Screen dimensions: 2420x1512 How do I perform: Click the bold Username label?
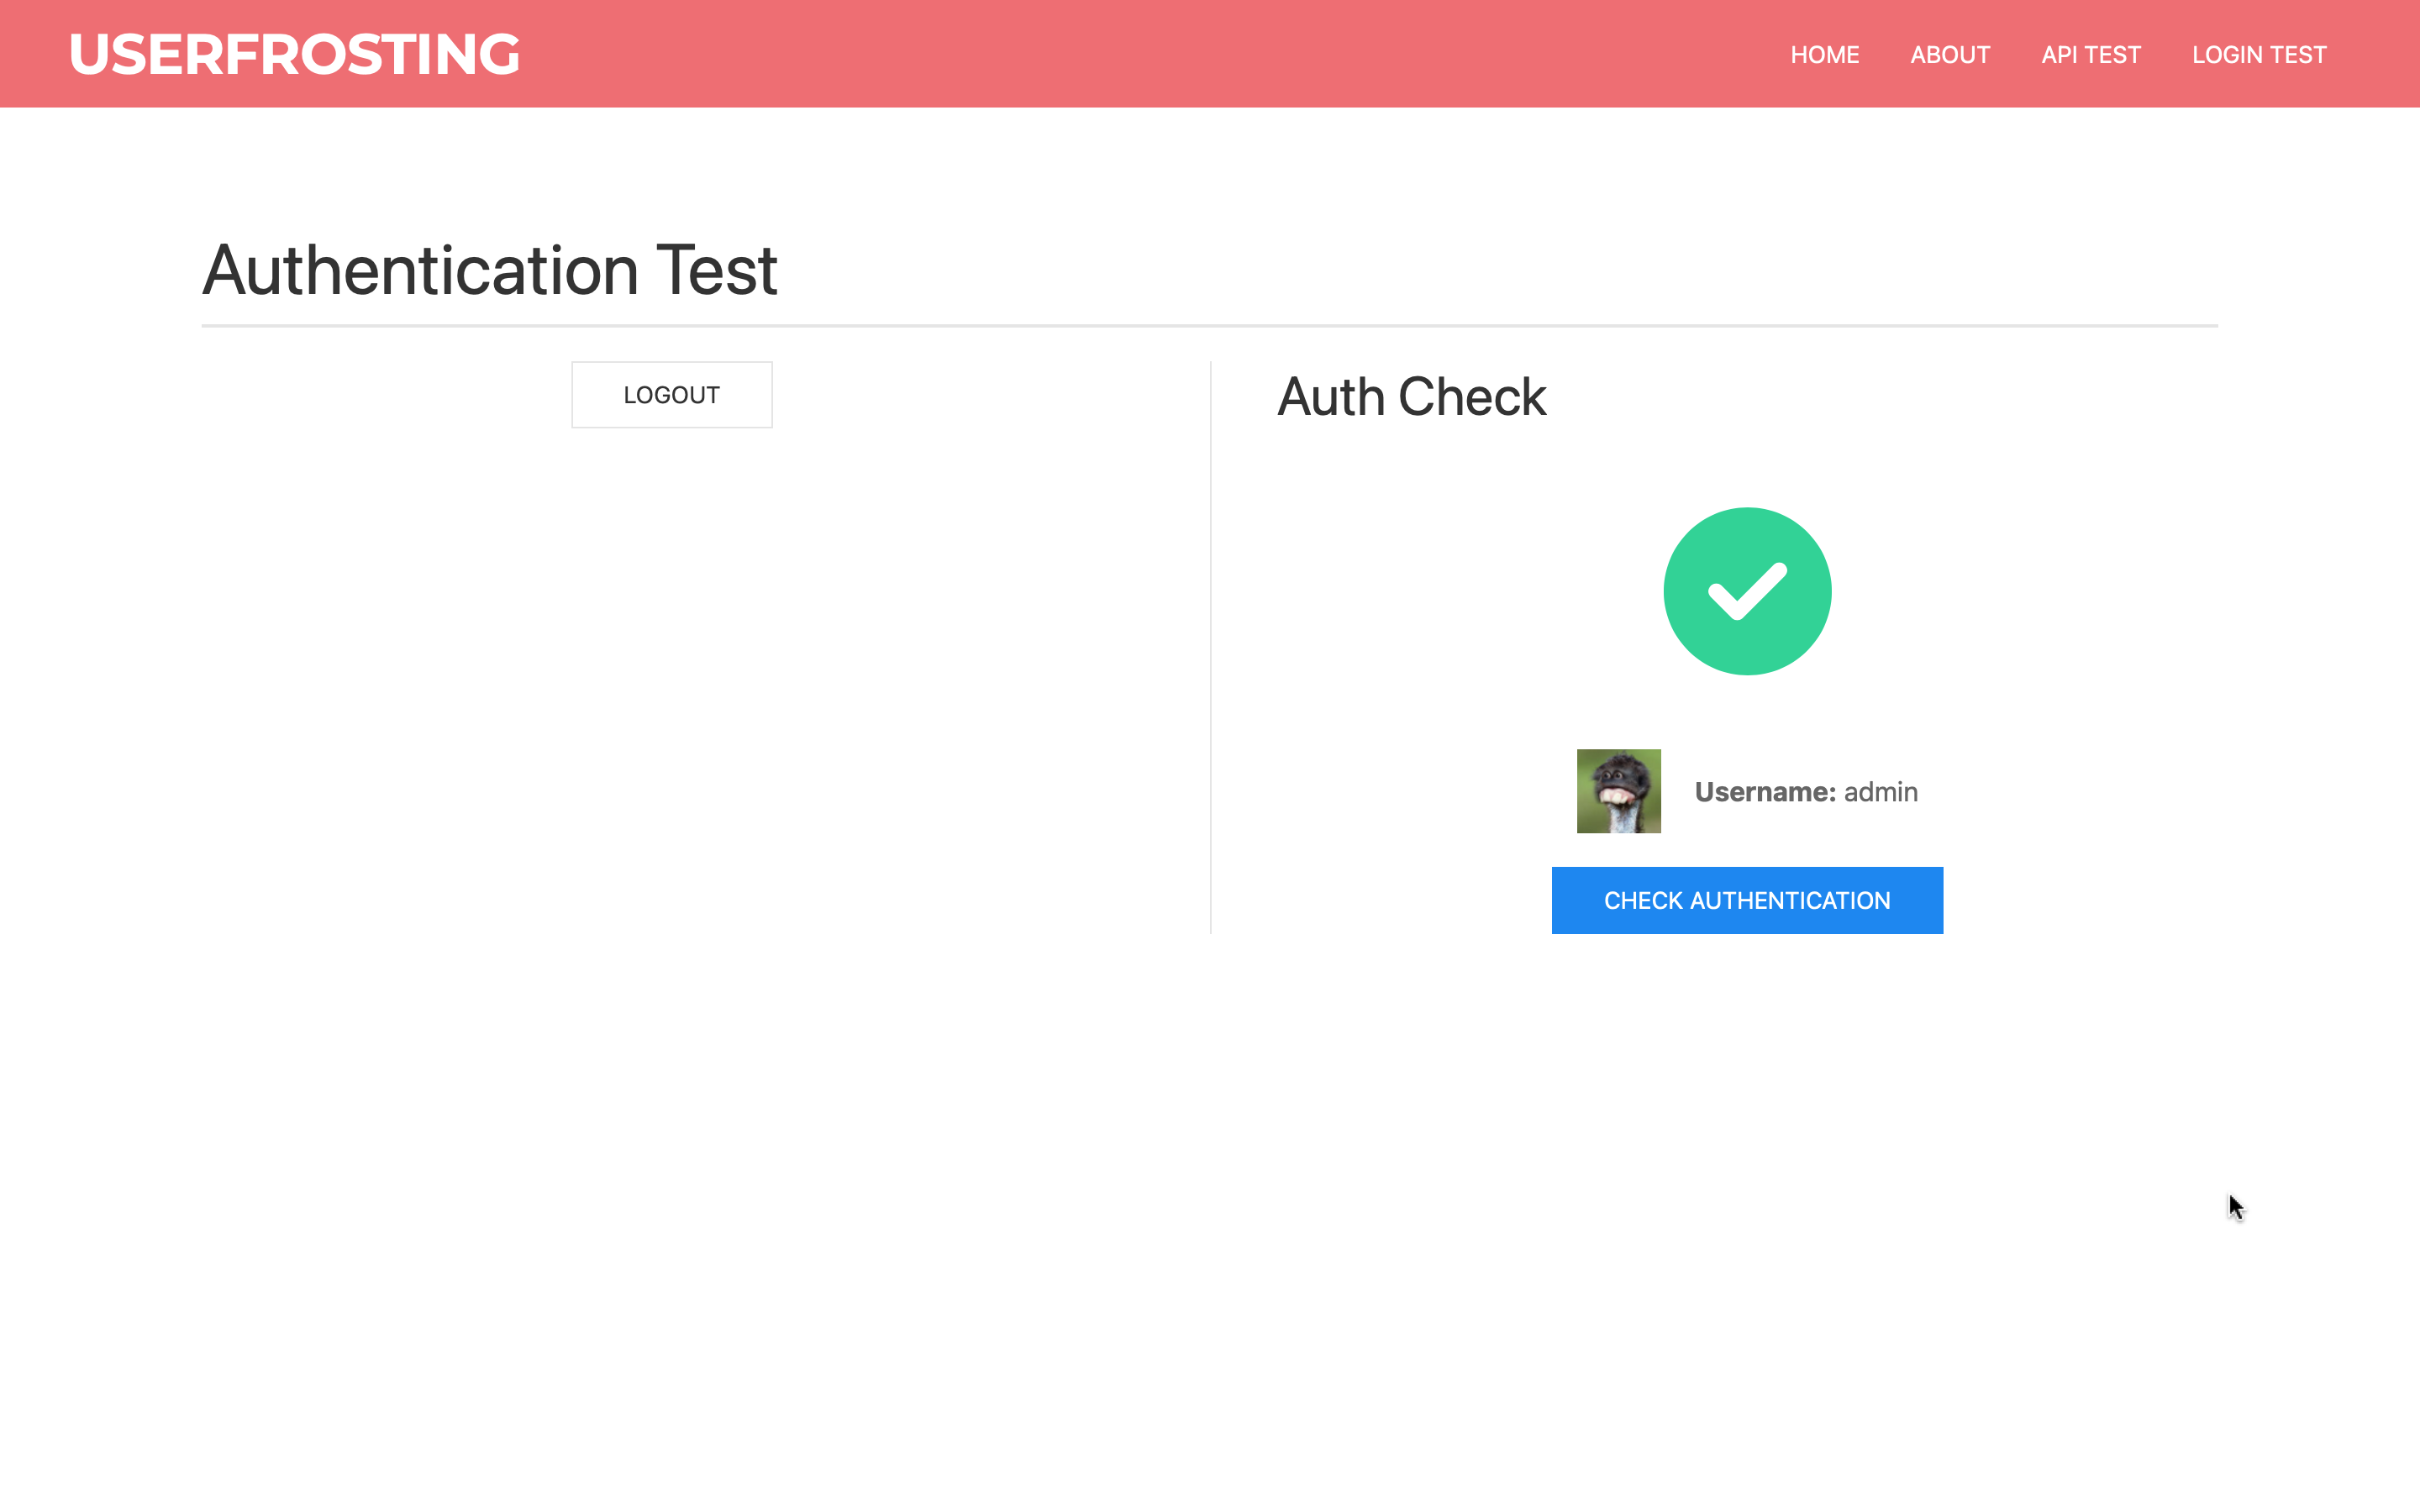coord(1764,792)
